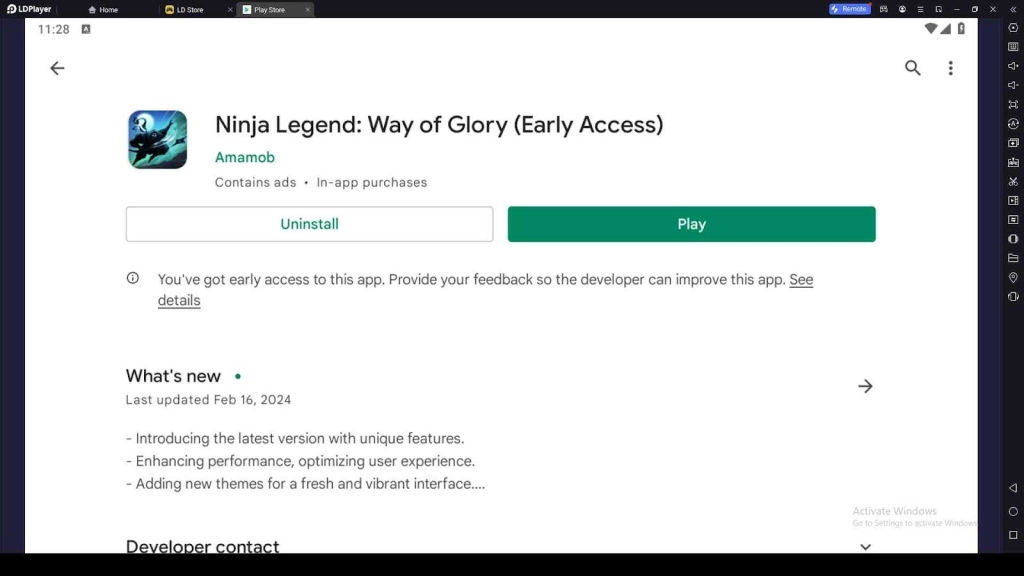
Task: Open keyboard mapping icon
Action: click(1013, 47)
